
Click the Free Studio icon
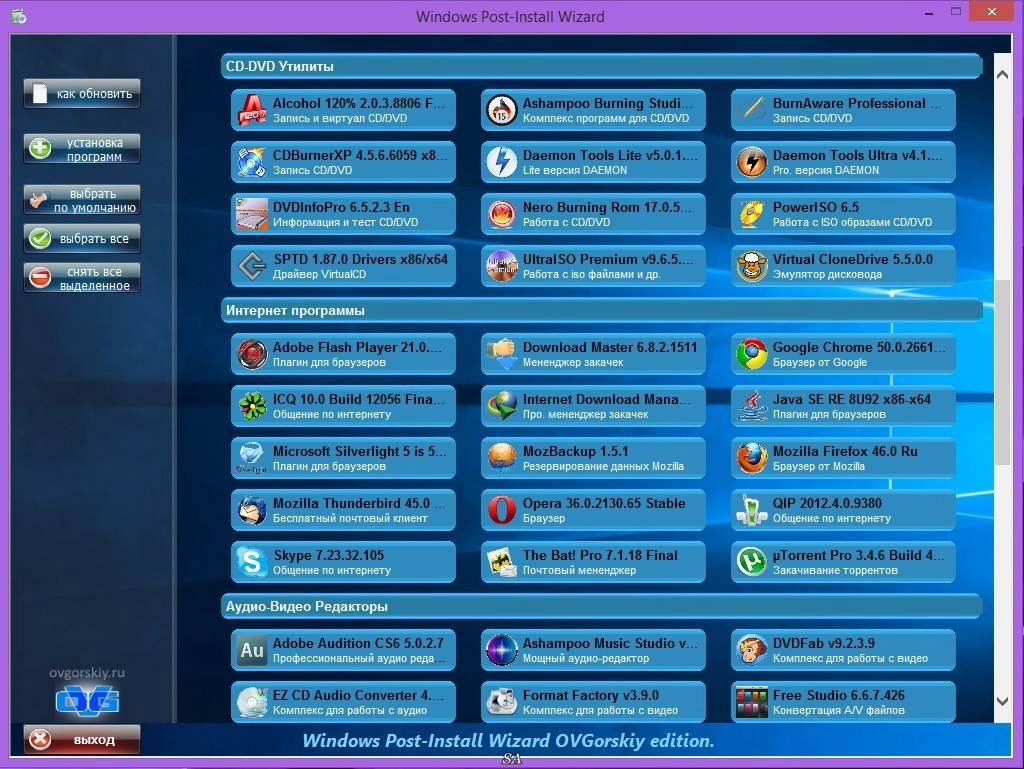(752, 702)
